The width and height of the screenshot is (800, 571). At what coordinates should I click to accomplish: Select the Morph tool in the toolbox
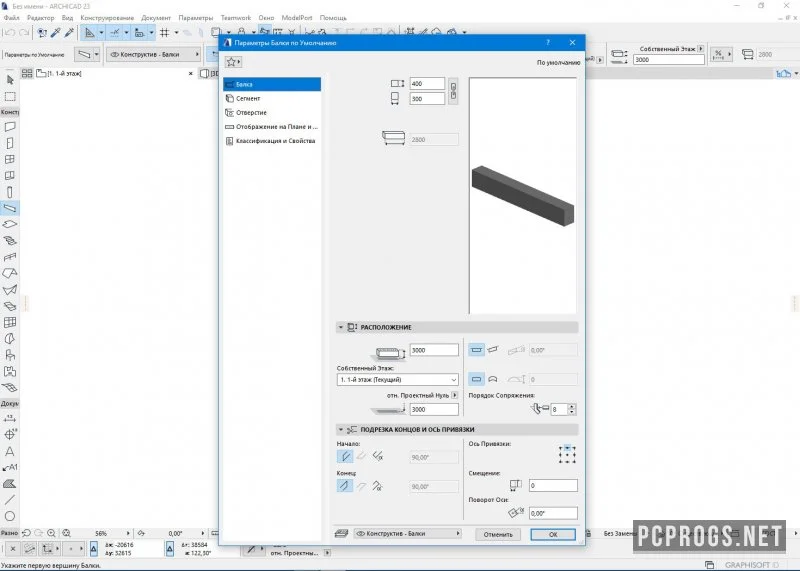point(10,339)
